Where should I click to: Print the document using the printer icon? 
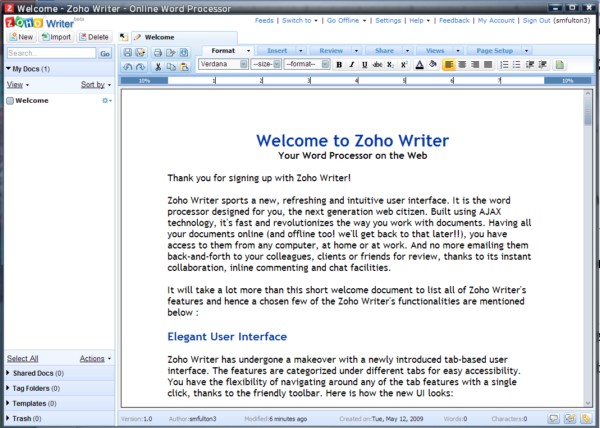tap(158, 53)
